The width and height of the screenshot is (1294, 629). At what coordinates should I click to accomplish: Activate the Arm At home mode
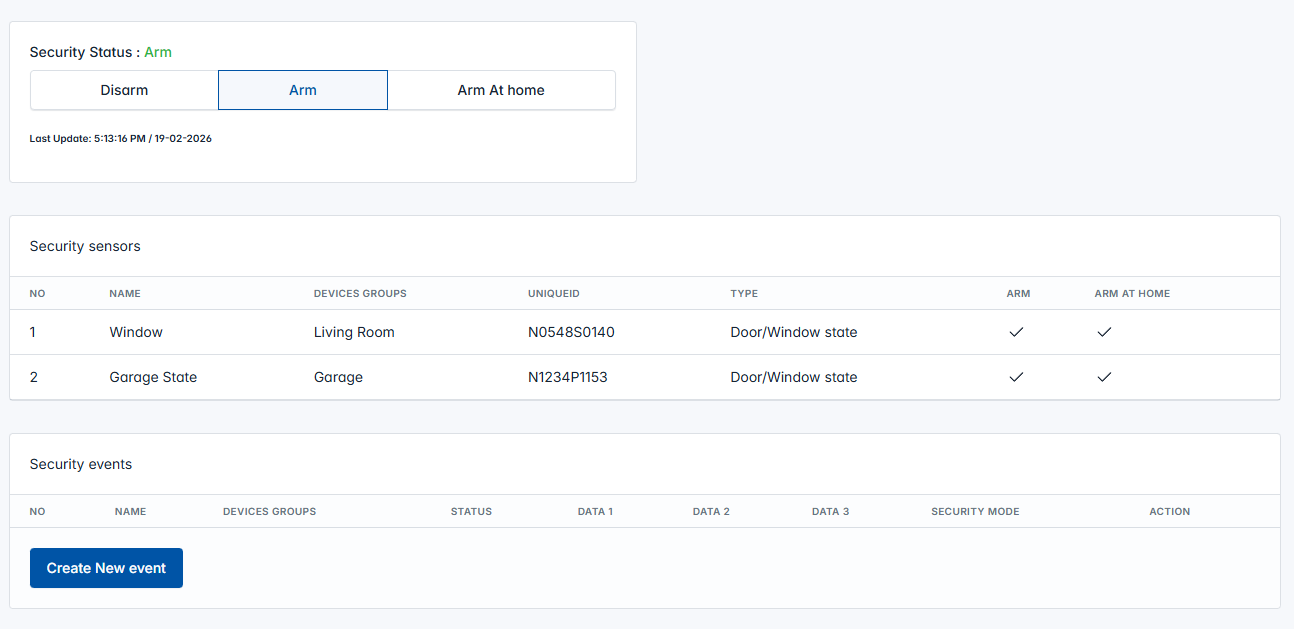click(x=501, y=90)
